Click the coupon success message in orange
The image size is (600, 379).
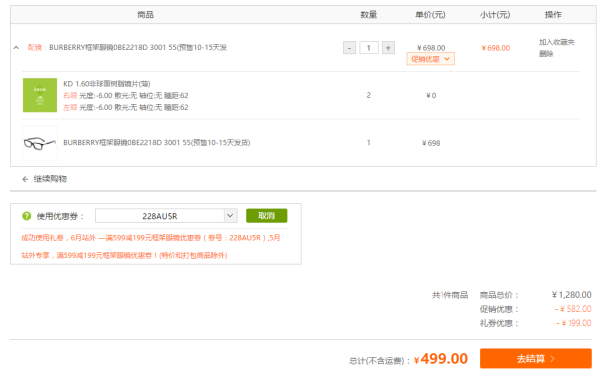pos(151,247)
